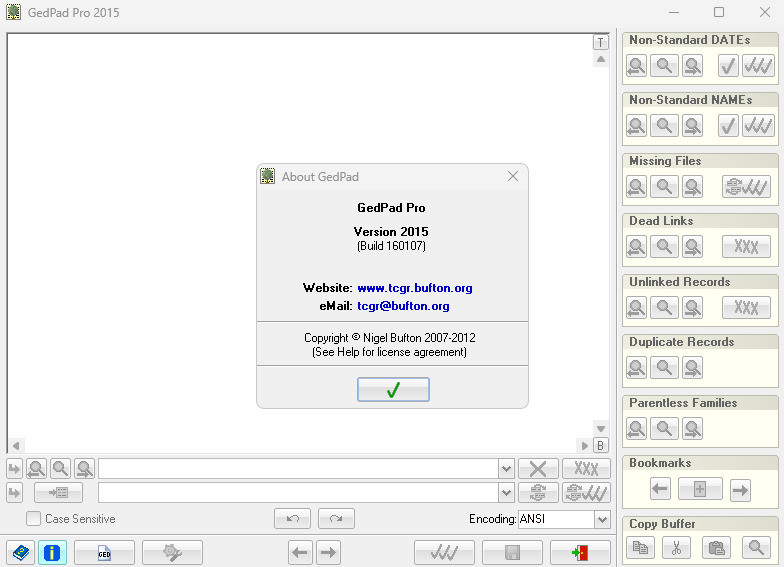
Task: Delete all Unlinked Records with the XXX button
Action: [746, 308]
